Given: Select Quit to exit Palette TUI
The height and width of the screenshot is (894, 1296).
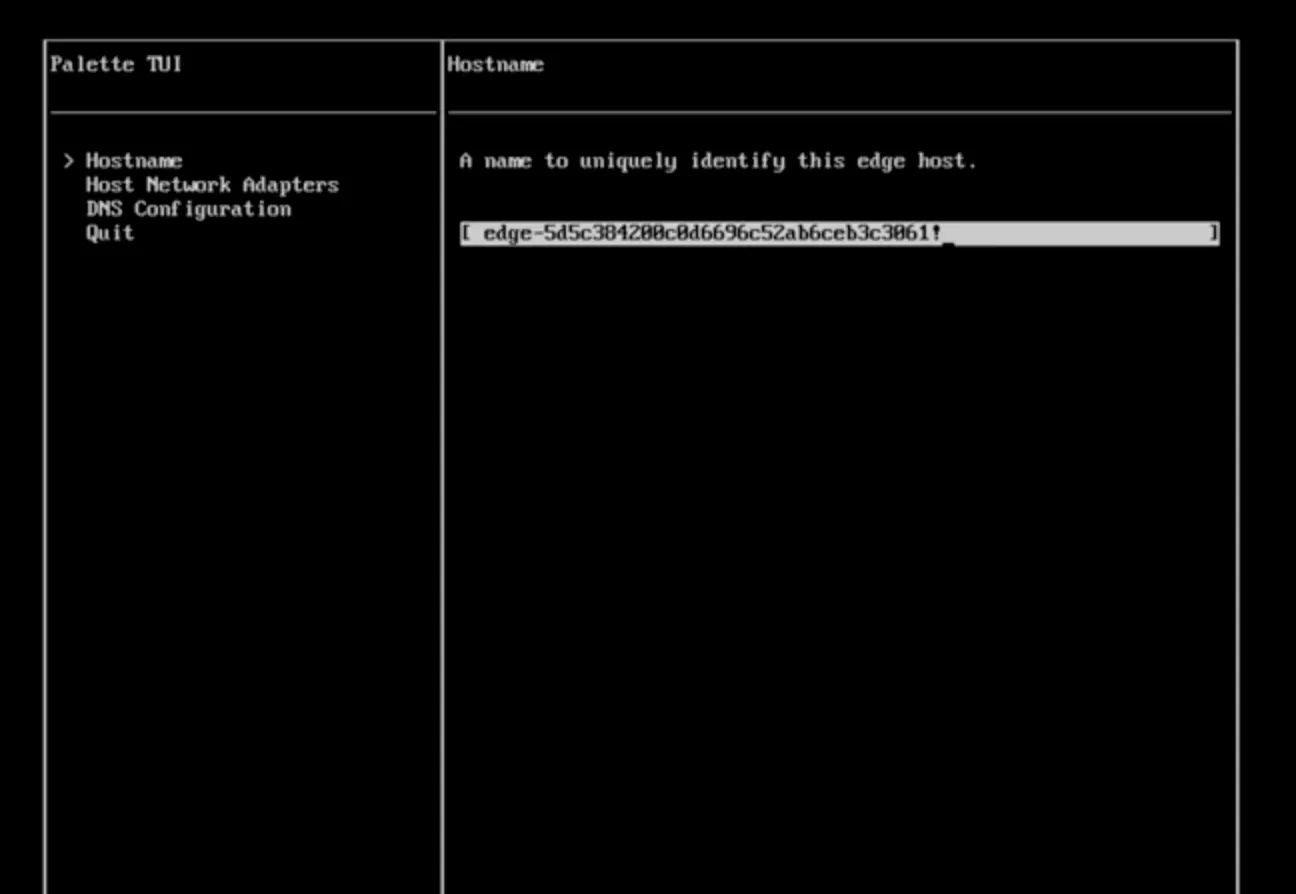Looking at the screenshot, I should tap(109, 232).
